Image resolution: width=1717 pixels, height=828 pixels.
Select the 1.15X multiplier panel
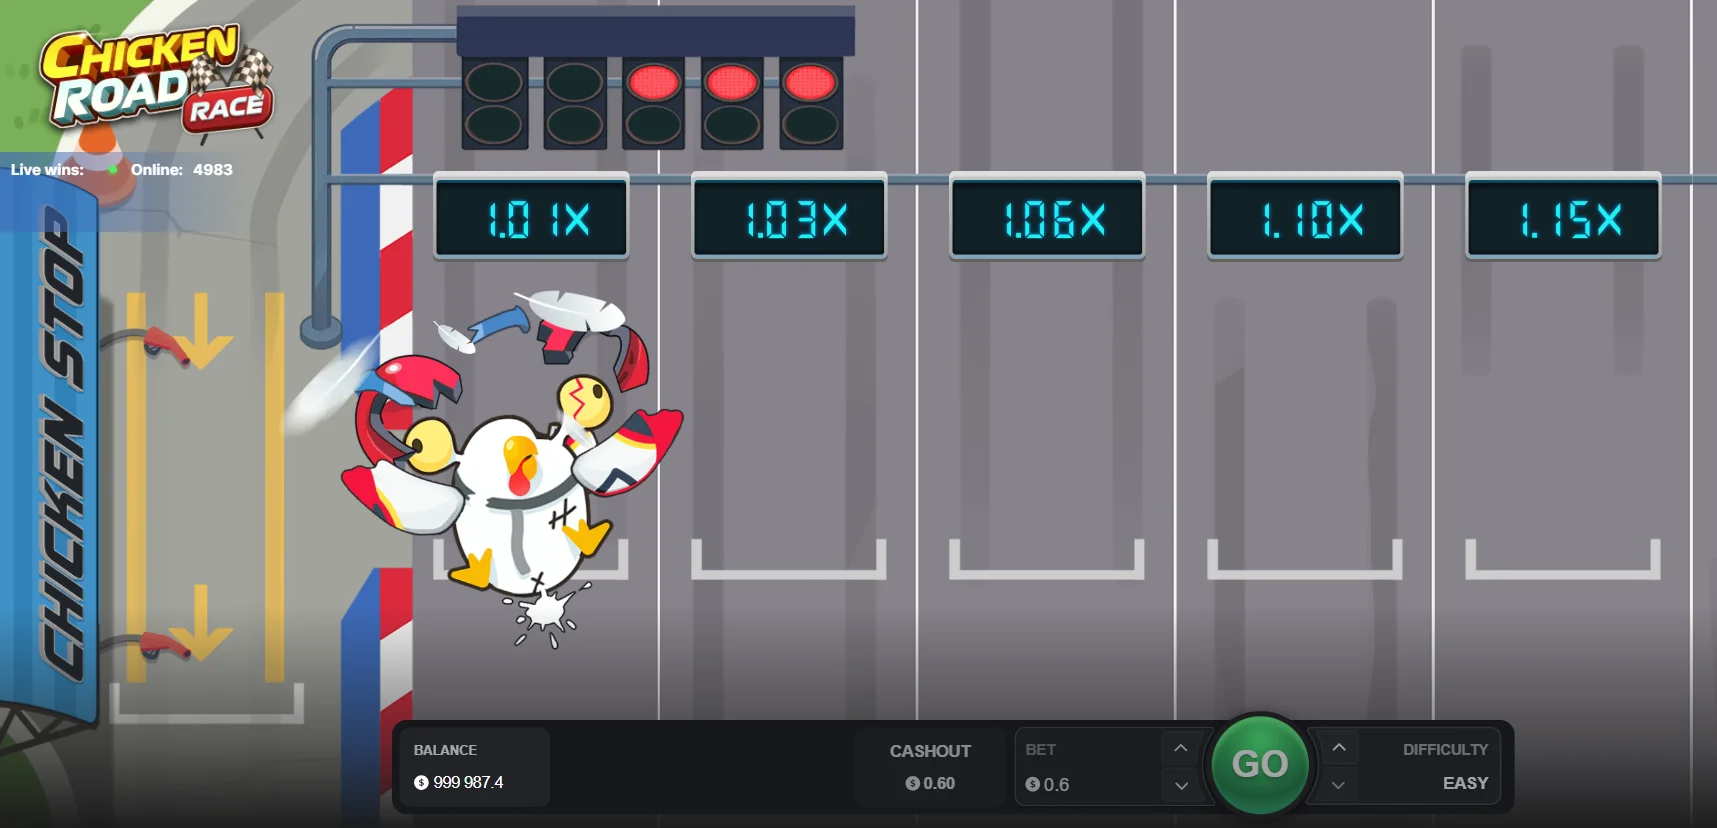(x=1563, y=216)
